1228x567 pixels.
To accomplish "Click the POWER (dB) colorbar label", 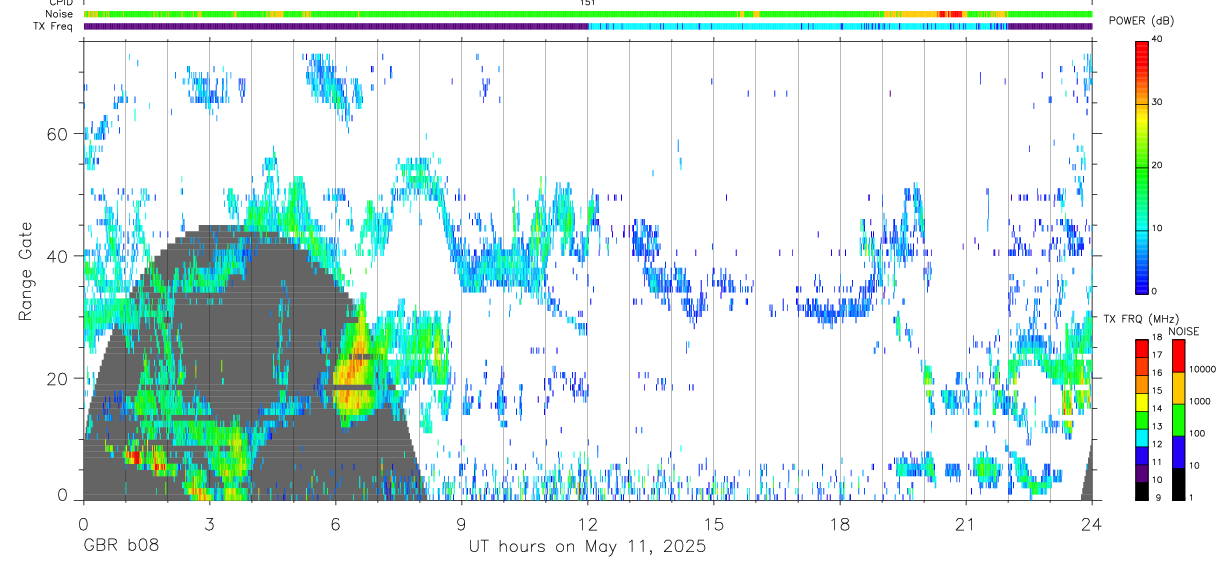I will coord(1141,20).
